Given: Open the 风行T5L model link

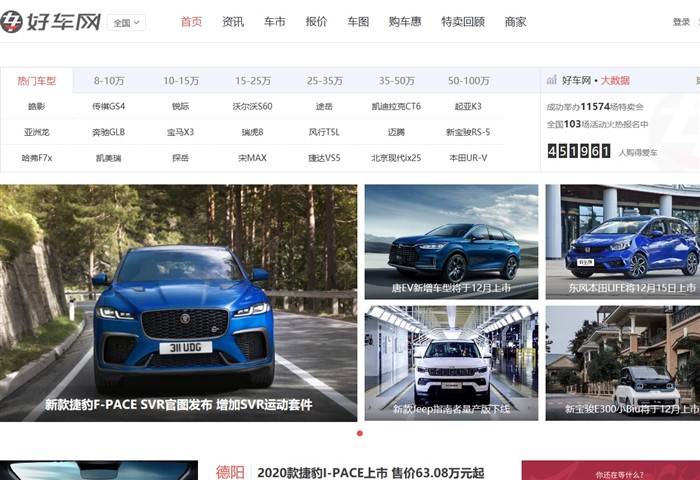Looking at the screenshot, I should coord(324,132).
